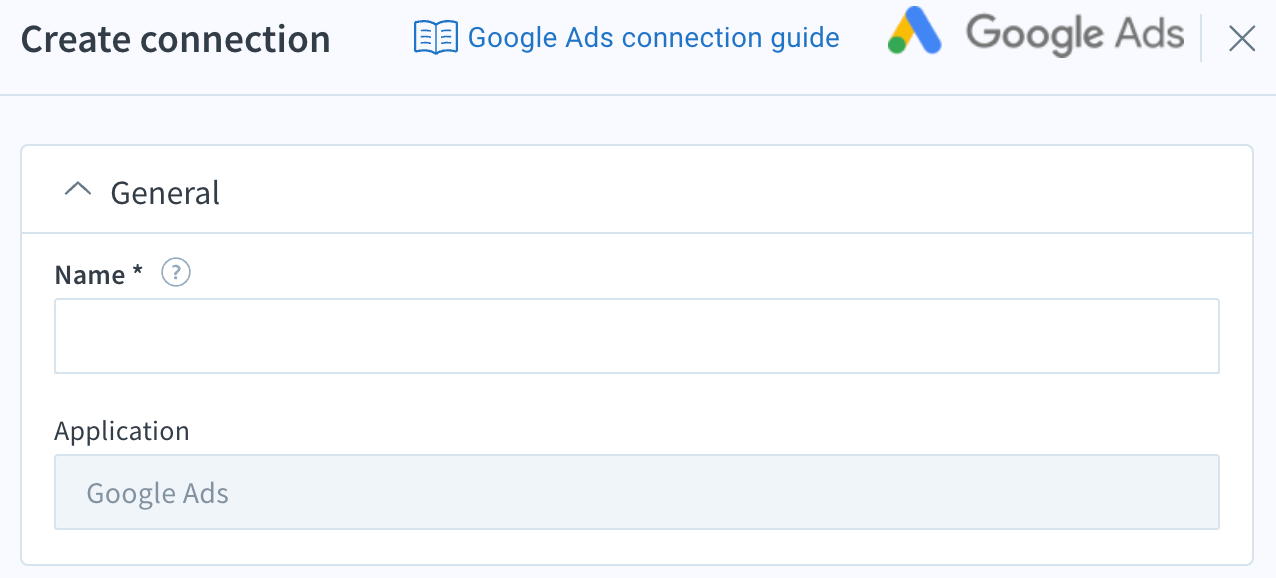
Task: Click the divider line beside close button
Action: tap(1201, 39)
